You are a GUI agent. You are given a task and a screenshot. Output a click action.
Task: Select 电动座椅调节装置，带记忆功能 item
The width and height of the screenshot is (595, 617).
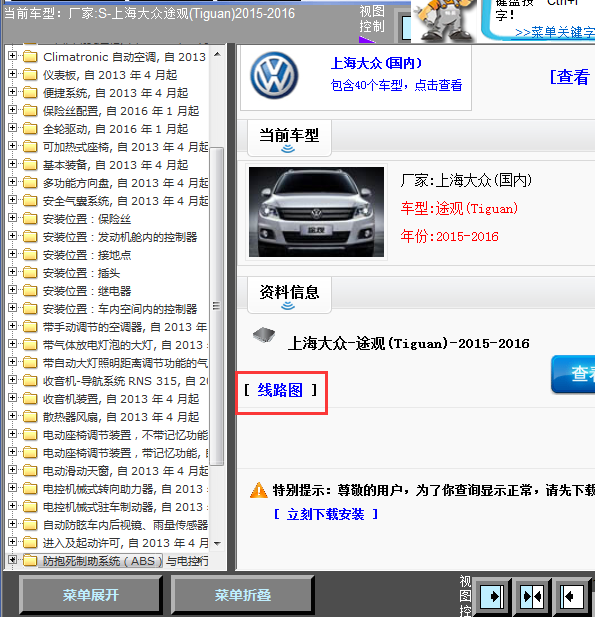coord(126,453)
